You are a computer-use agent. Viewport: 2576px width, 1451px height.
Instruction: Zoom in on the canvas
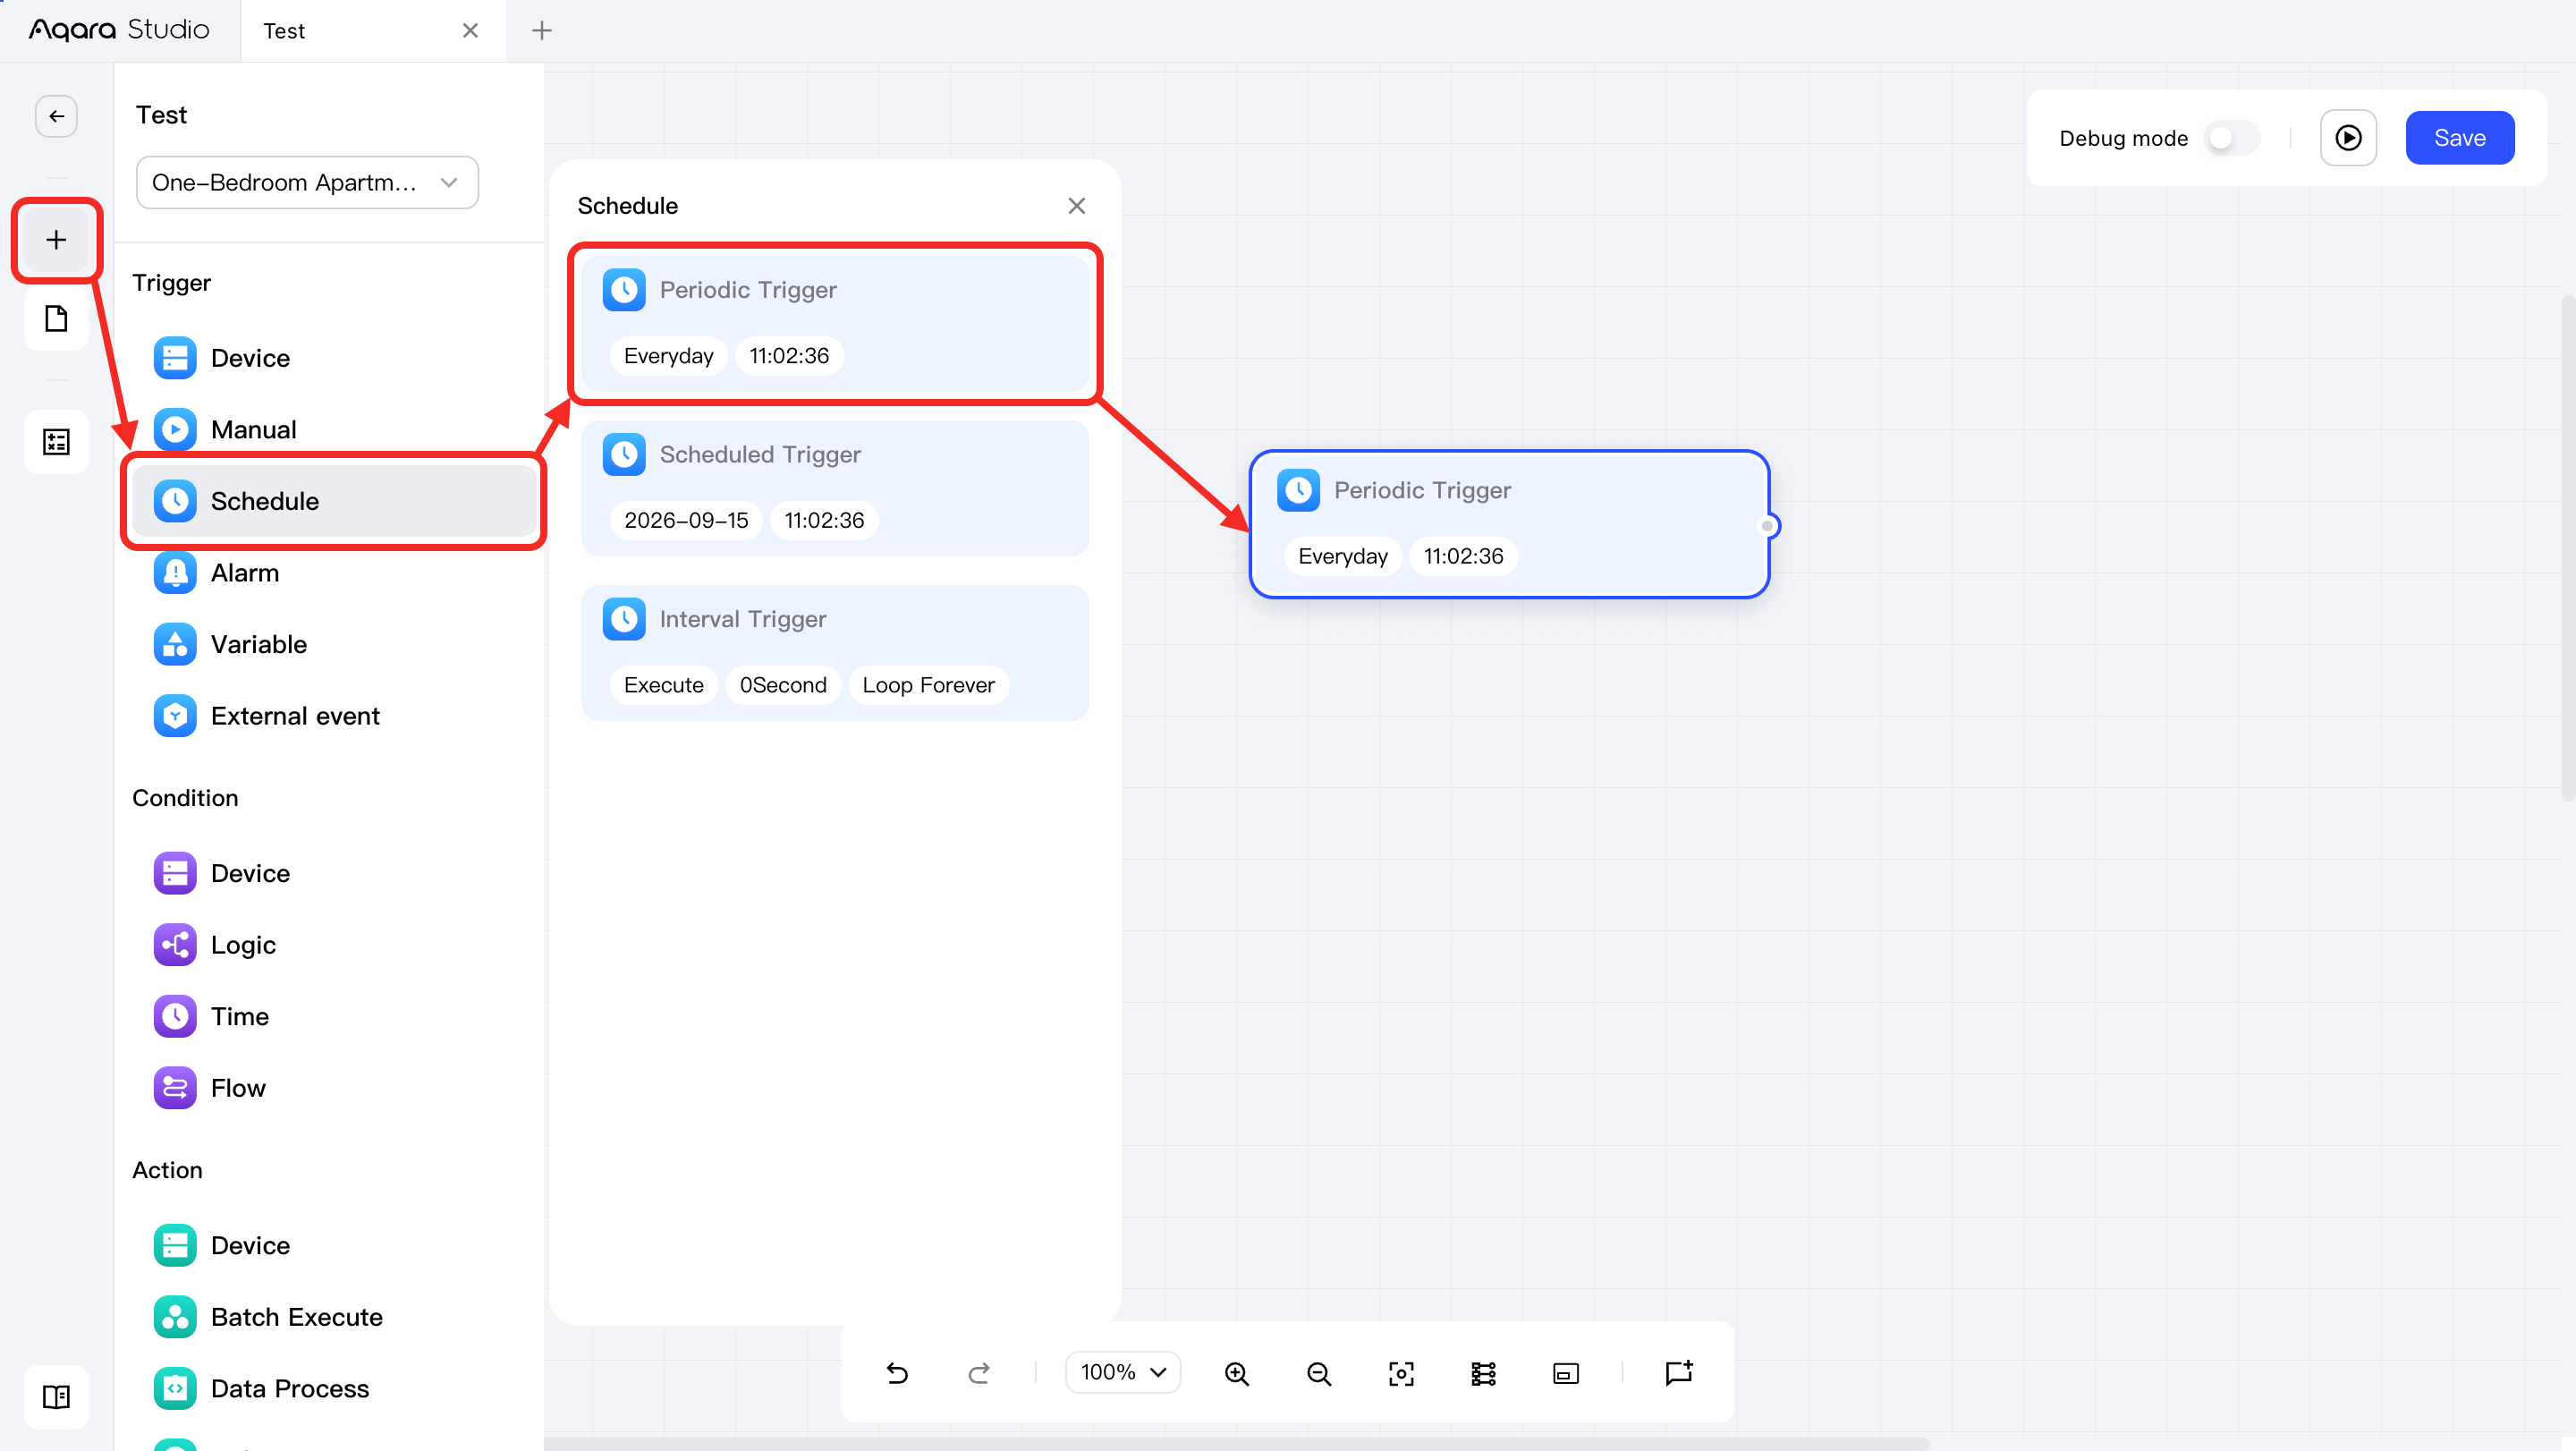coord(1237,1373)
